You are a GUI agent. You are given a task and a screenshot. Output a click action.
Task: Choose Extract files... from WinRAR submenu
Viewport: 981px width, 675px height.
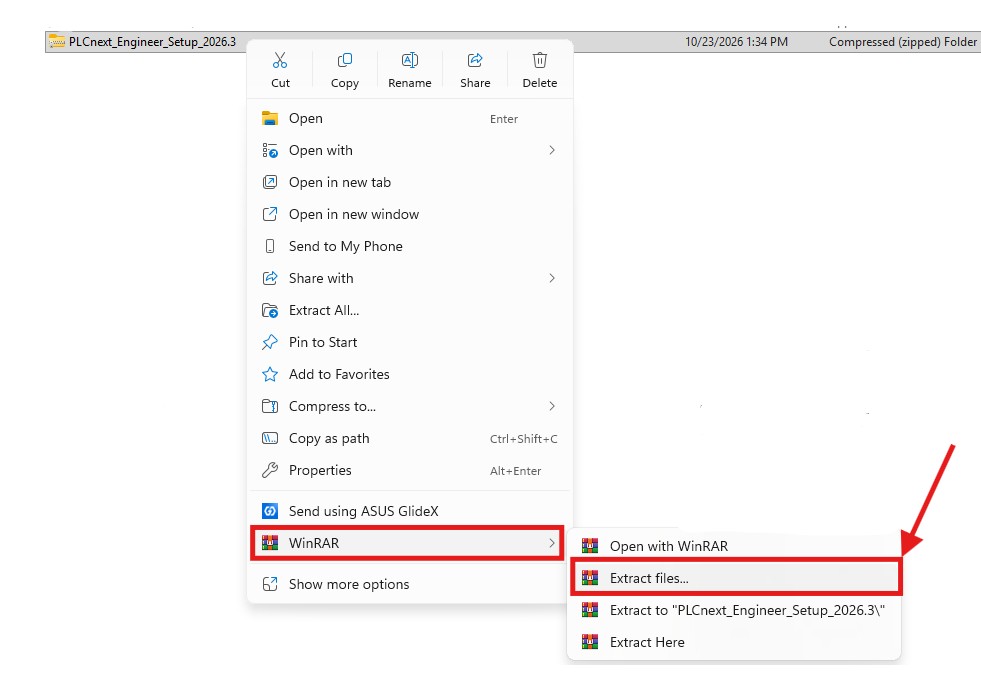click(734, 578)
